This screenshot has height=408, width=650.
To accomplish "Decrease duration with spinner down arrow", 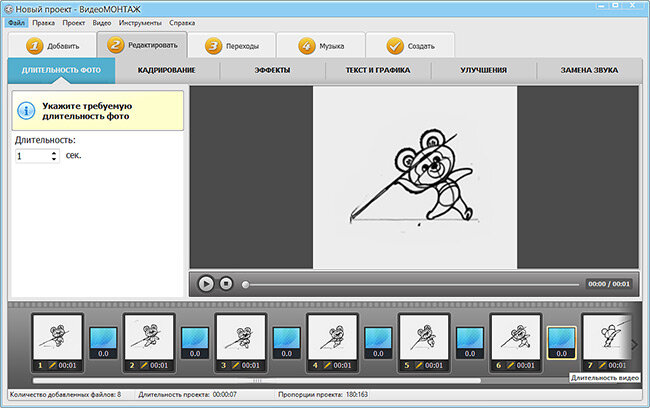I will [x=54, y=159].
